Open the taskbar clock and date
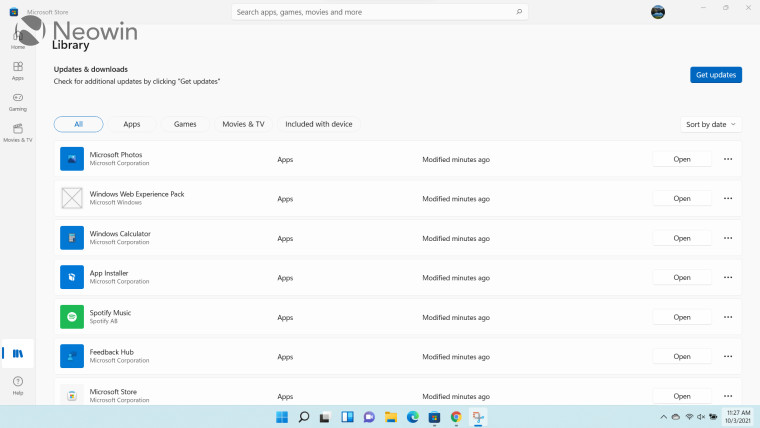This screenshot has height=428, width=760. click(738, 417)
